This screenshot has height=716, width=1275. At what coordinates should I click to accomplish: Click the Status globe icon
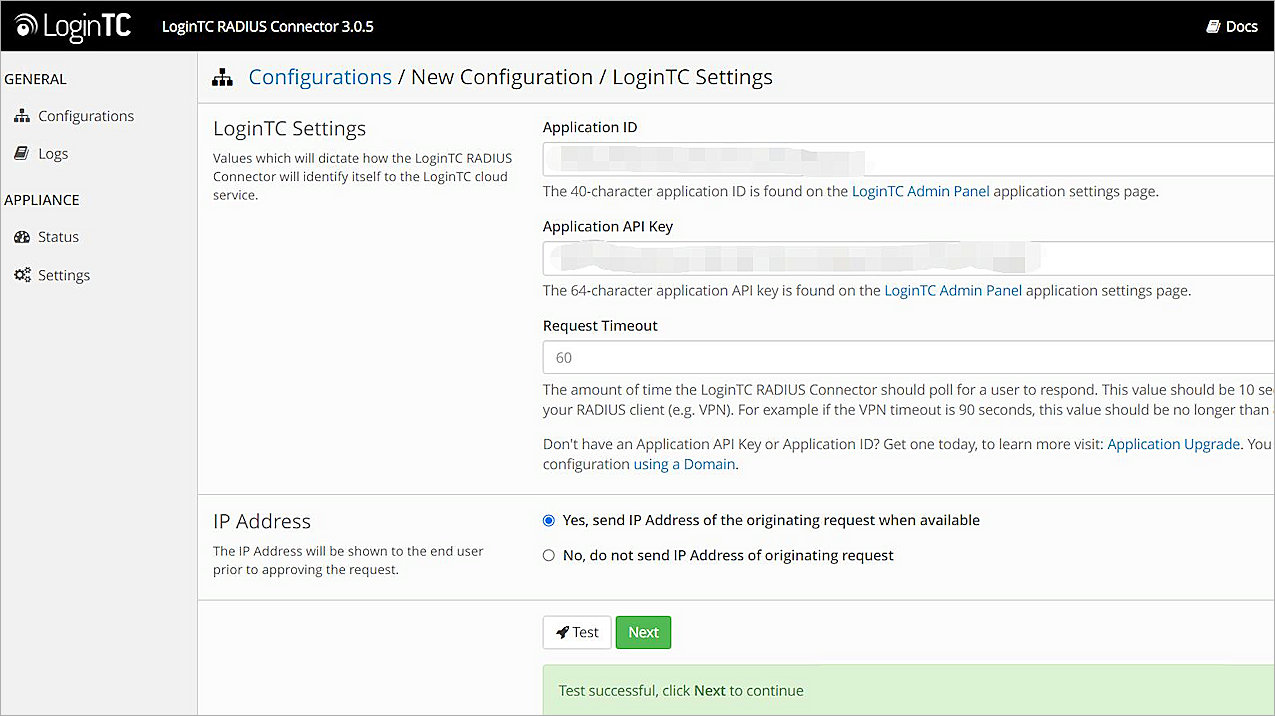pyautogui.click(x=23, y=237)
